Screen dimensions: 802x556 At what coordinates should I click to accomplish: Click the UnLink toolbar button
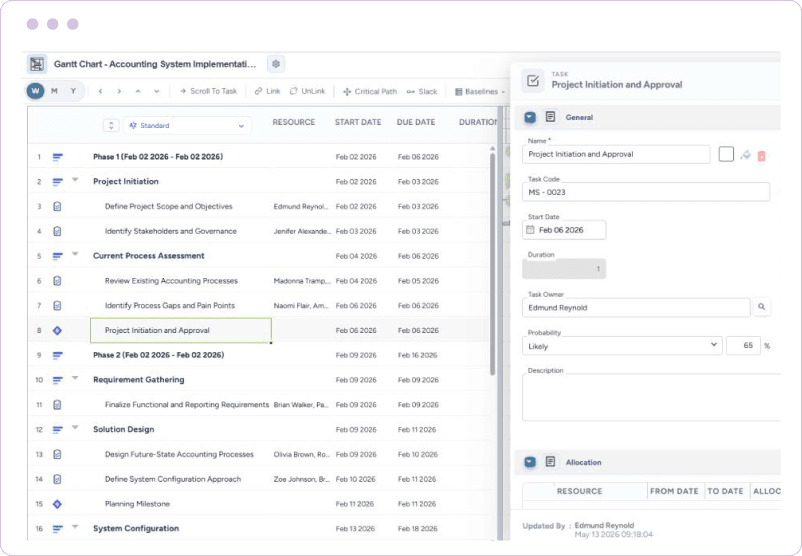pos(307,91)
